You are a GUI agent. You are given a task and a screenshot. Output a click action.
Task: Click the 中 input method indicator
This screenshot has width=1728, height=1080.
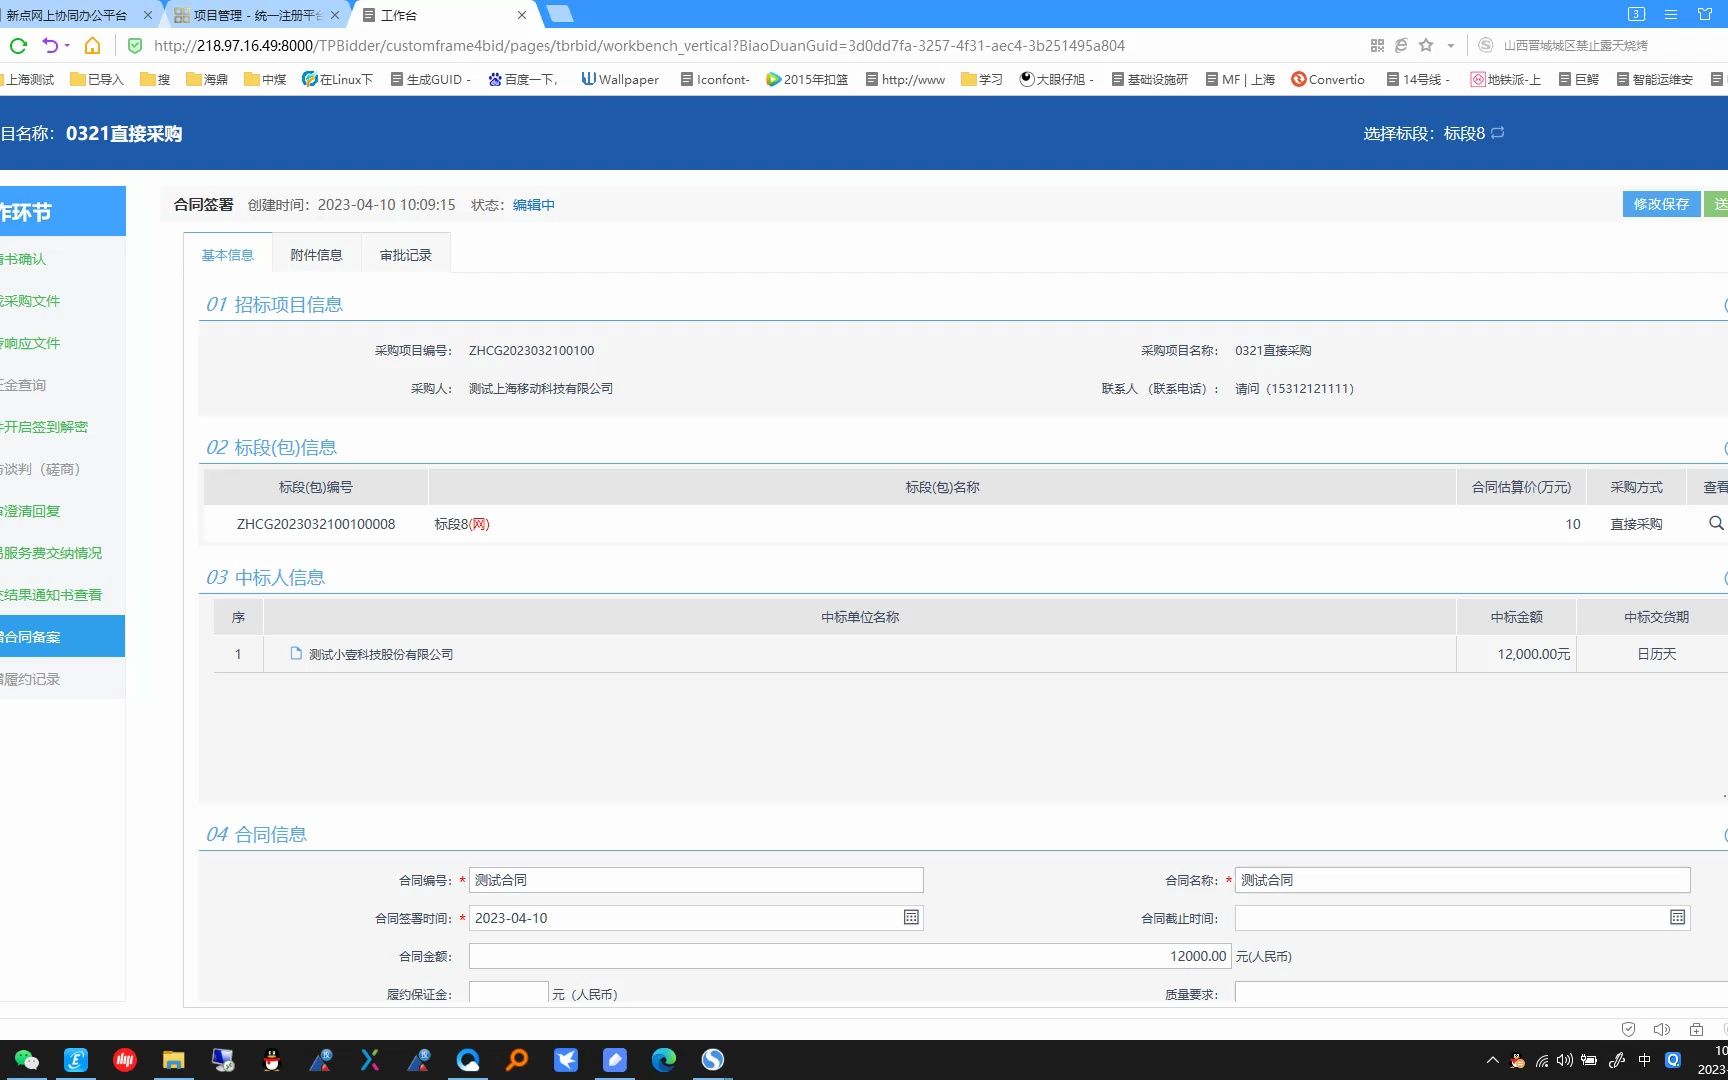[x=1644, y=1060]
